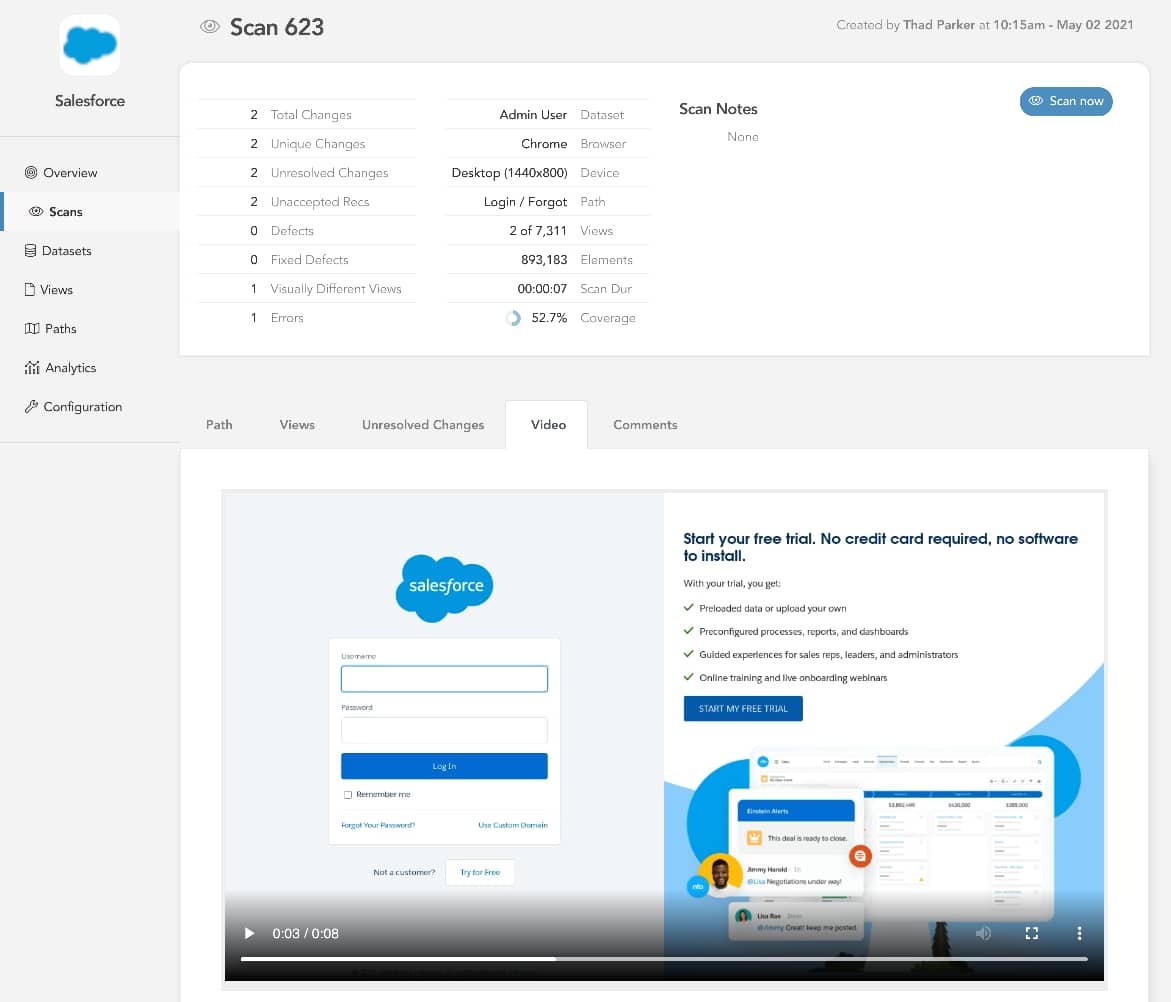1171x1002 pixels.
Task: Click the Datasets database icon
Action: (x=30, y=251)
